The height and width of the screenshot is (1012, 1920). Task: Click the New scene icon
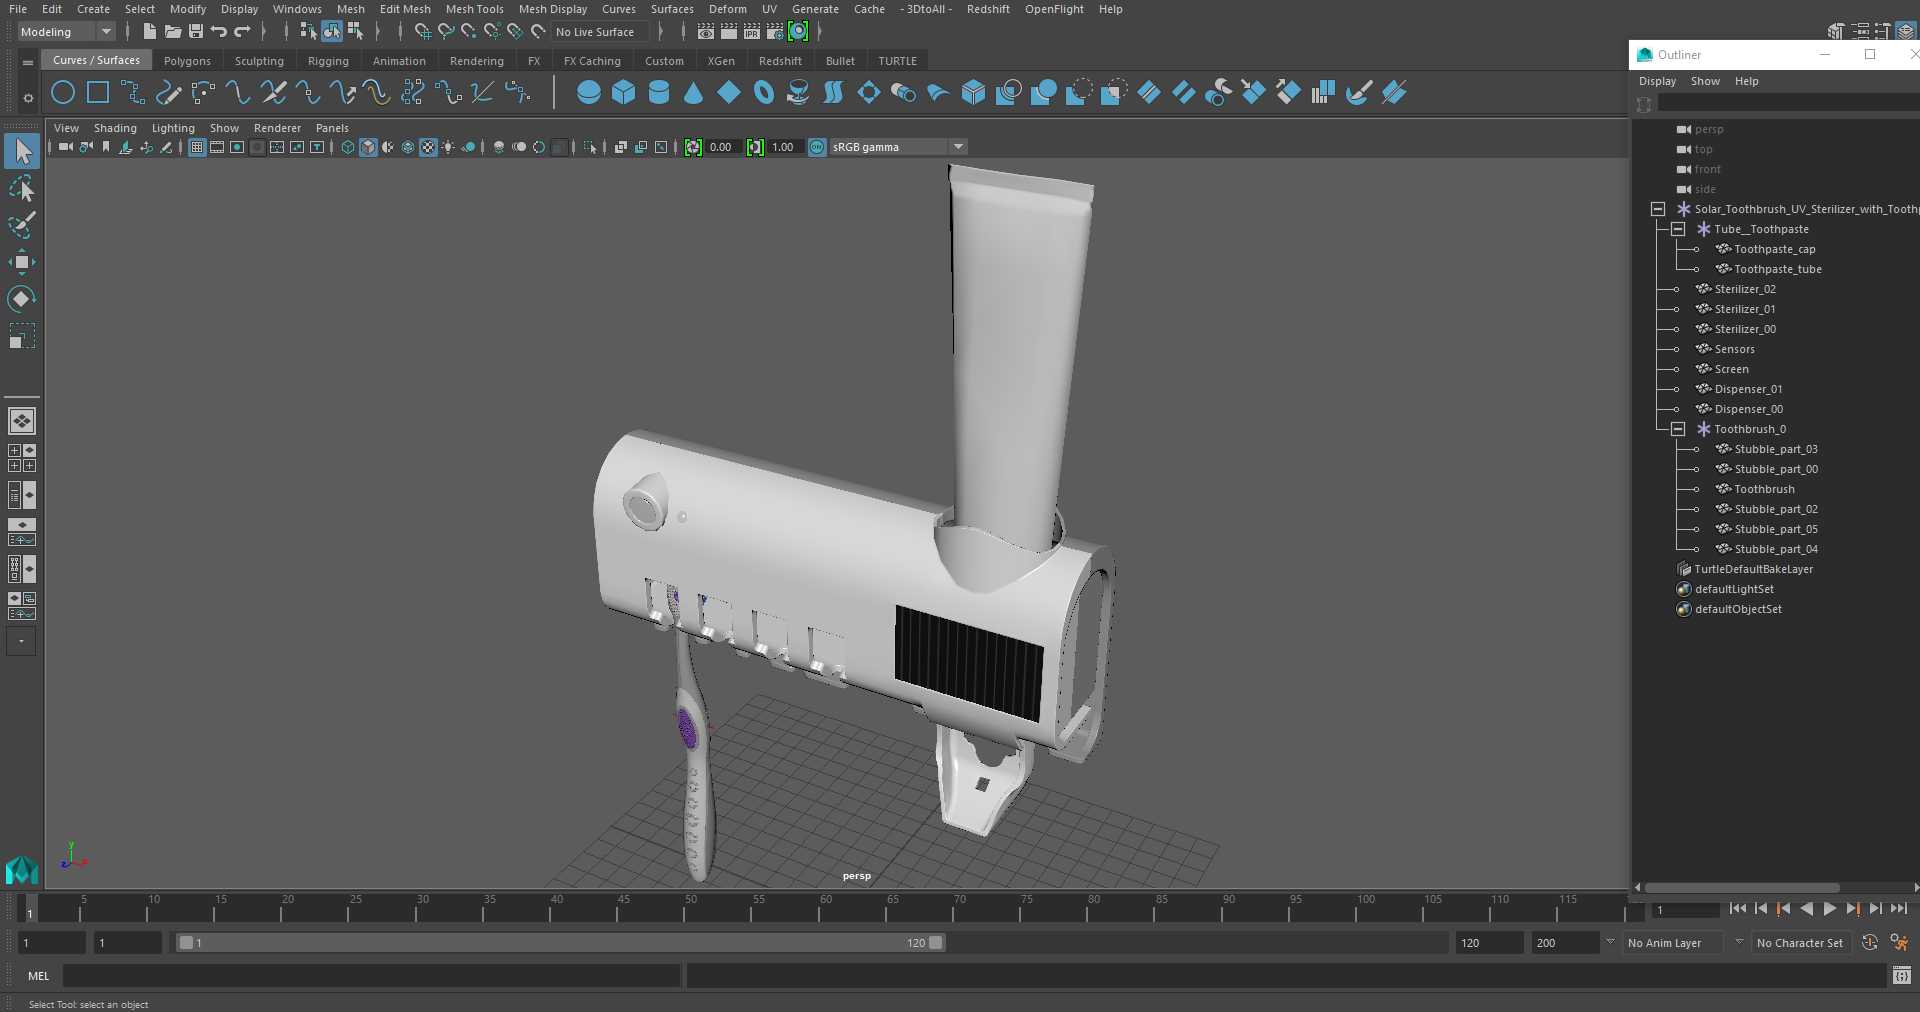click(149, 32)
